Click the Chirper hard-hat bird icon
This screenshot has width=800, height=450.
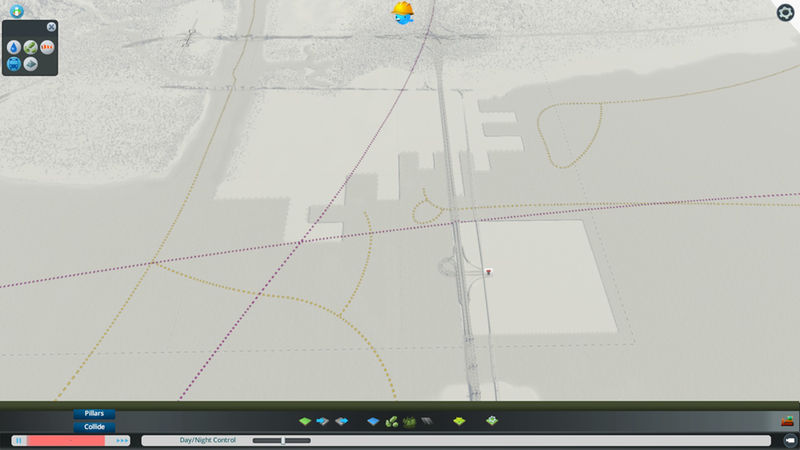pyautogui.click(x=403, y=12)
